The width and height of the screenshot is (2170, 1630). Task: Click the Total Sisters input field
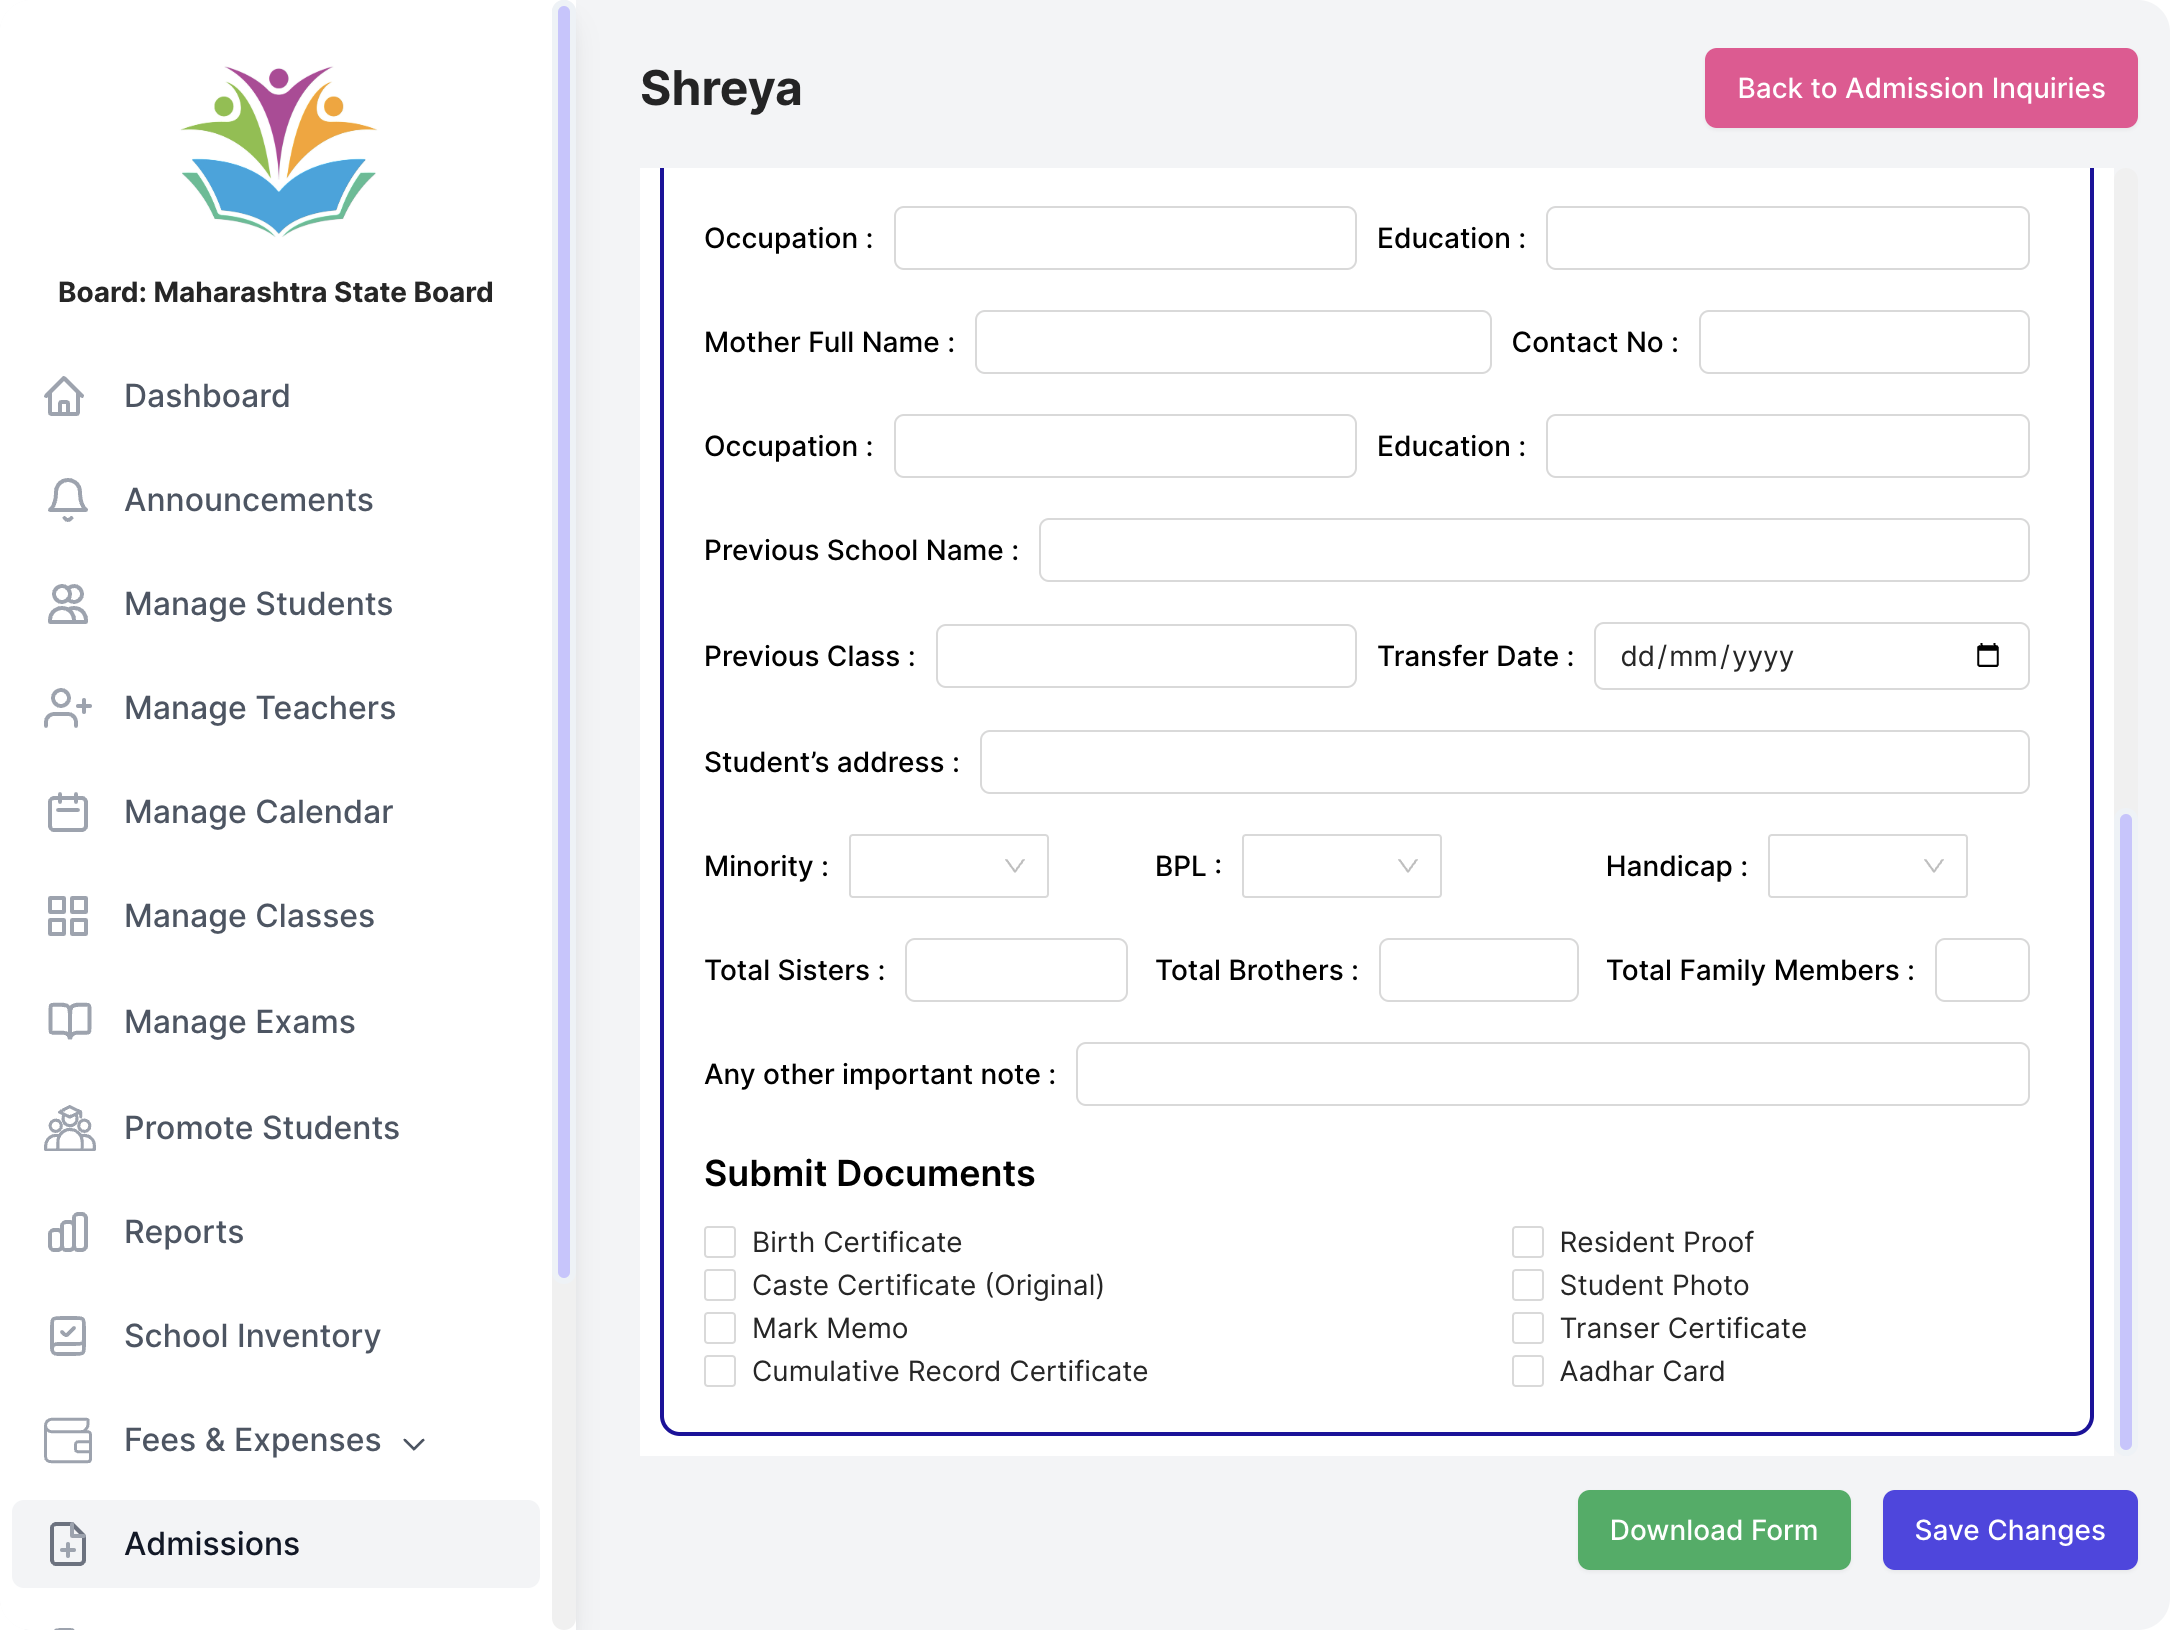[1016, 970]
